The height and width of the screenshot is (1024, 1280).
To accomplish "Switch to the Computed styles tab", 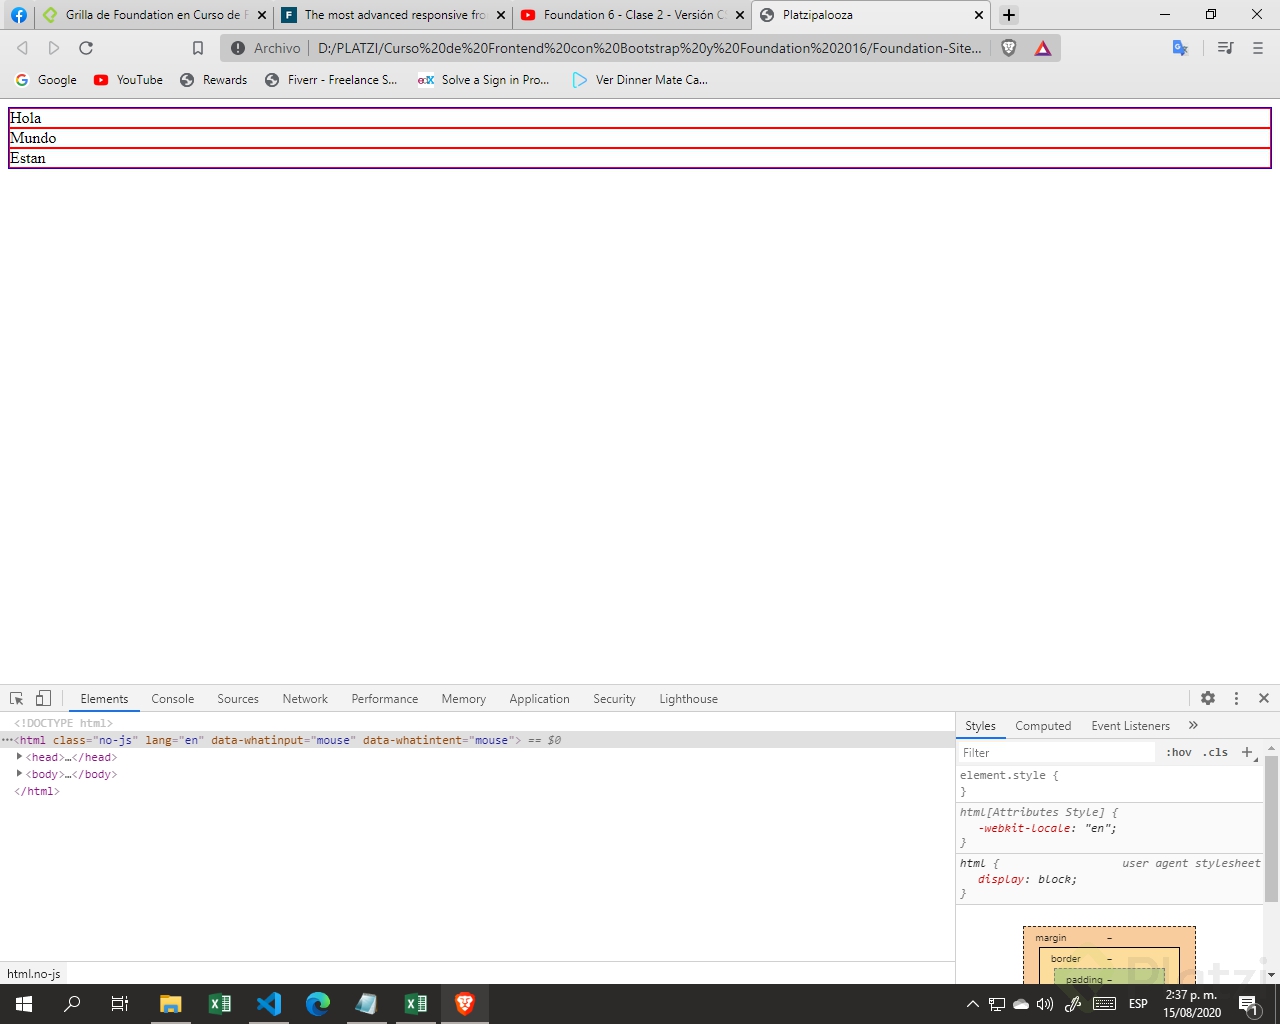I will click(1043, 726).
